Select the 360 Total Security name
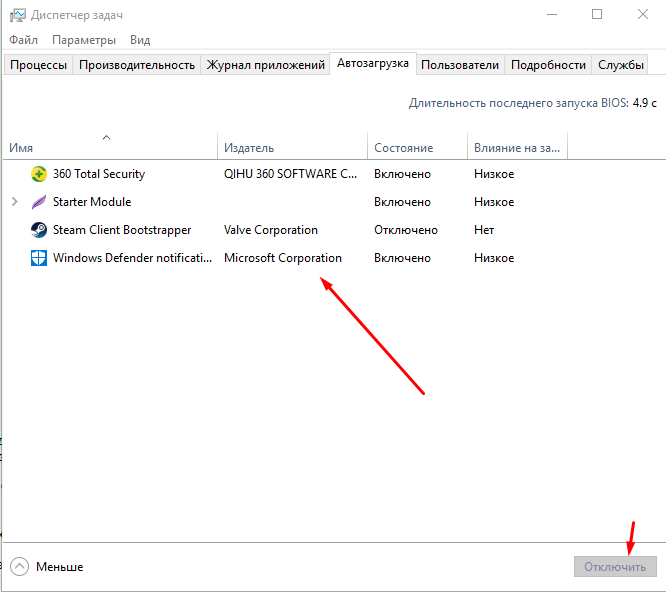The width and height of the screenshot is (666, 592). [99, 174]
